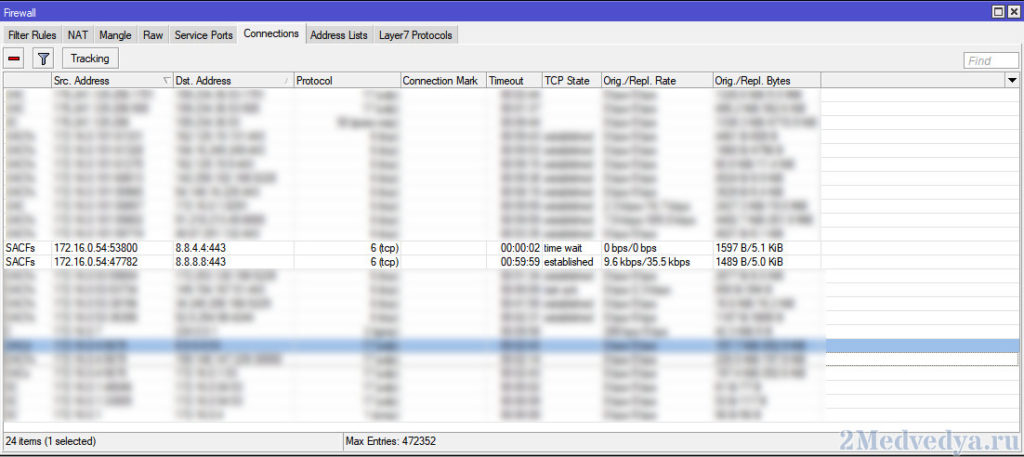Click timeout value 00:00:02
1024x457 pixels.
tap(520, 248)
